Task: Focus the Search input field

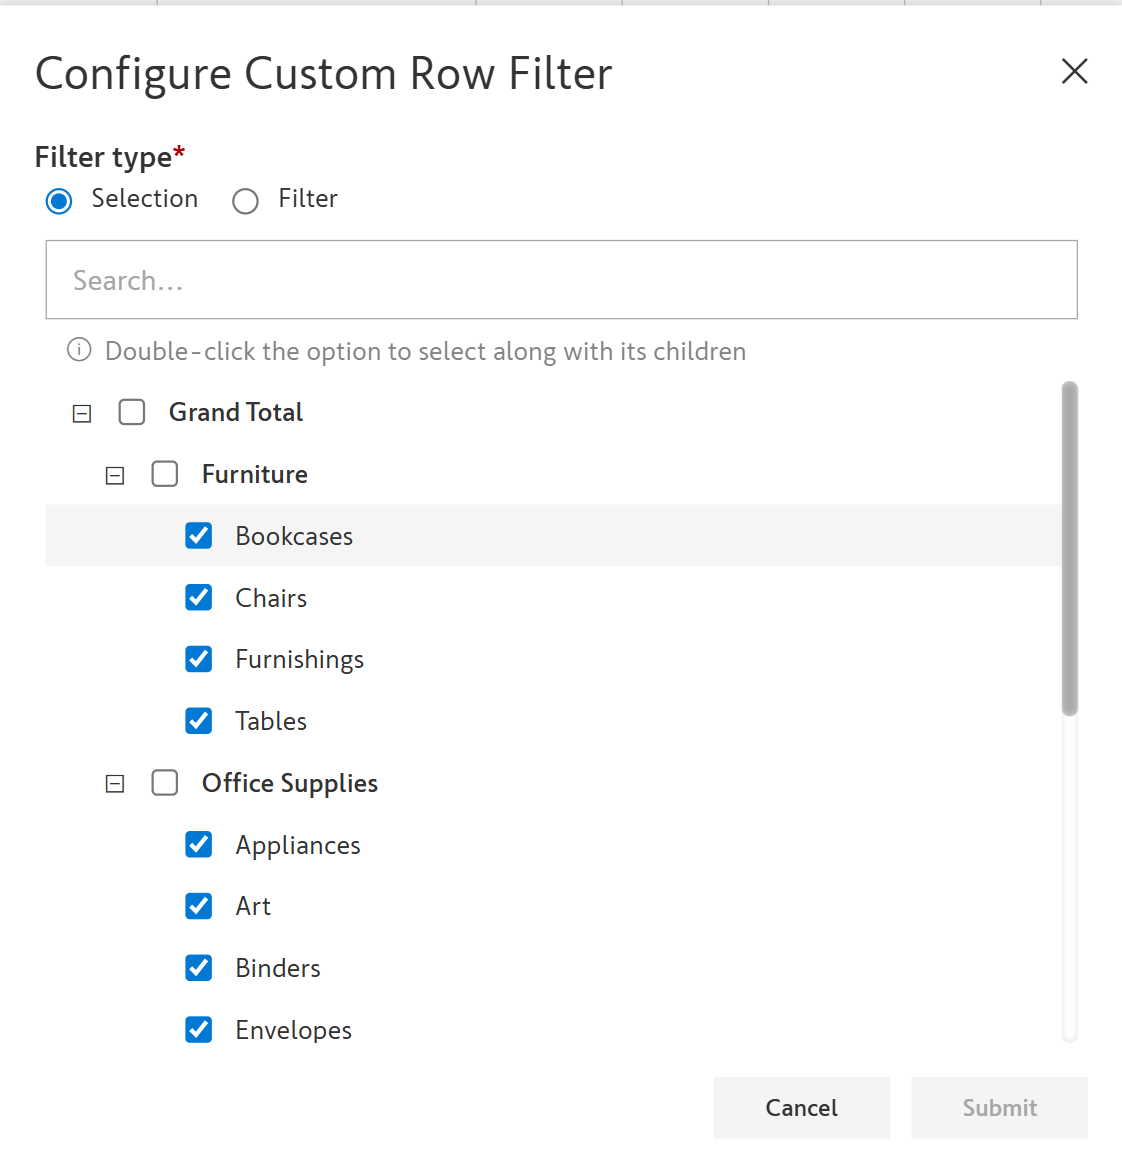Action: click(x=561, y=280)
